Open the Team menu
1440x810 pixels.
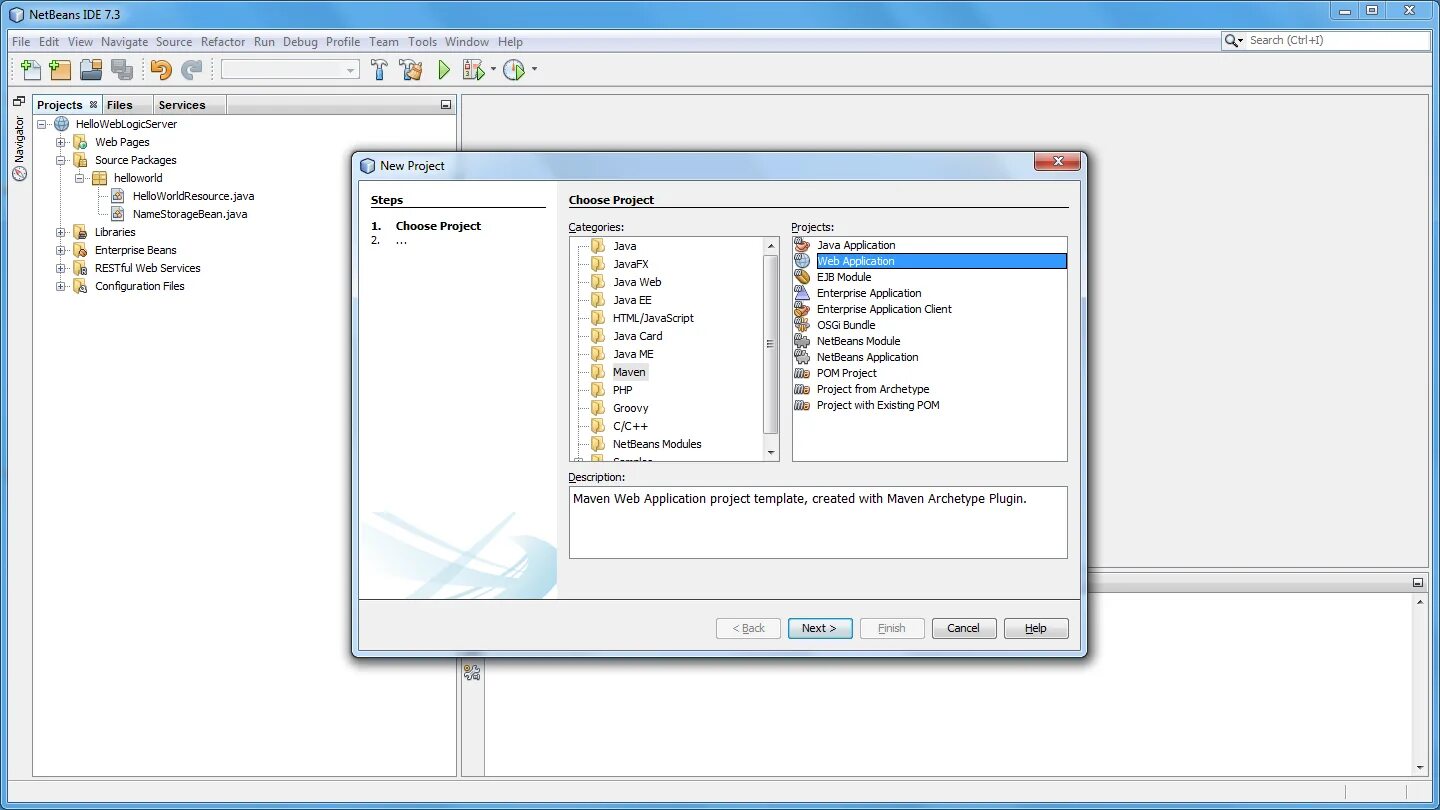[384, 42]
